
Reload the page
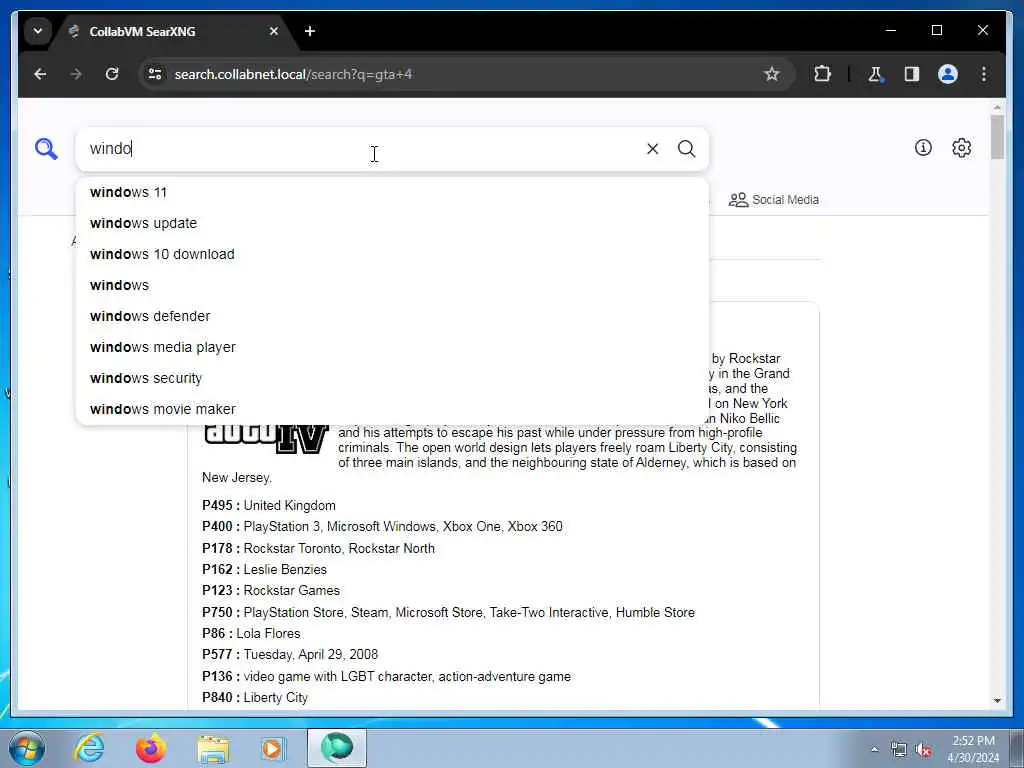tap(112, 74)
